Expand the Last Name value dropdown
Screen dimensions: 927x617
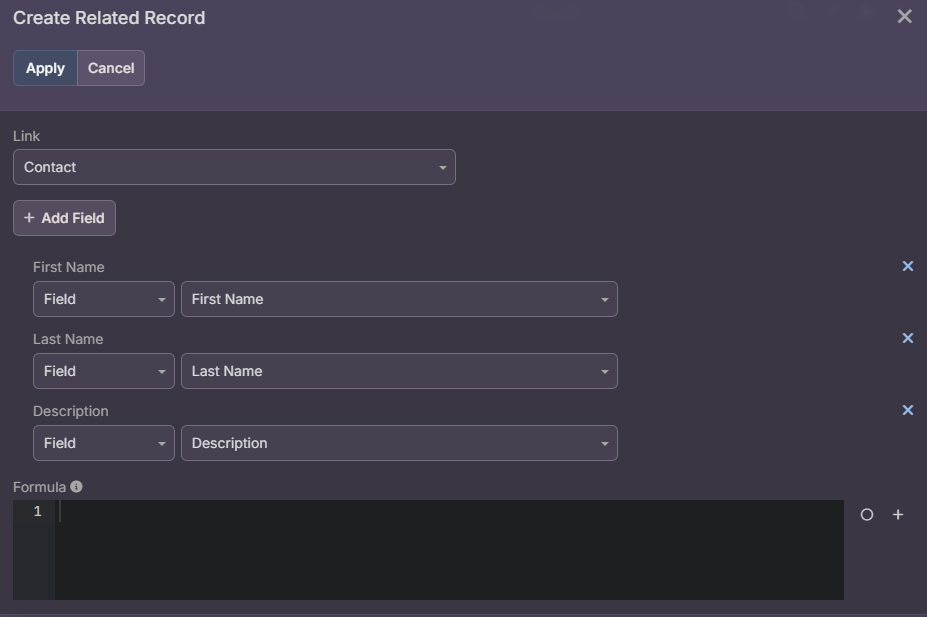coord(399,371)
